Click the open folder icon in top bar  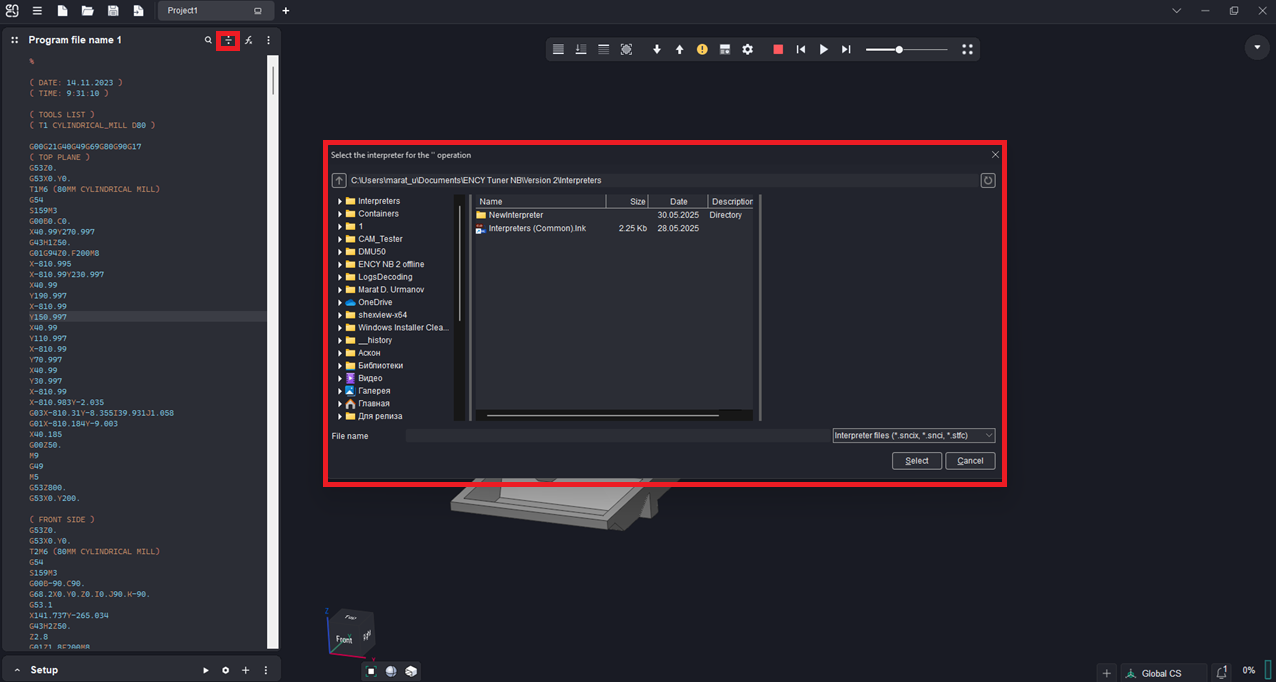coord(87,11)
